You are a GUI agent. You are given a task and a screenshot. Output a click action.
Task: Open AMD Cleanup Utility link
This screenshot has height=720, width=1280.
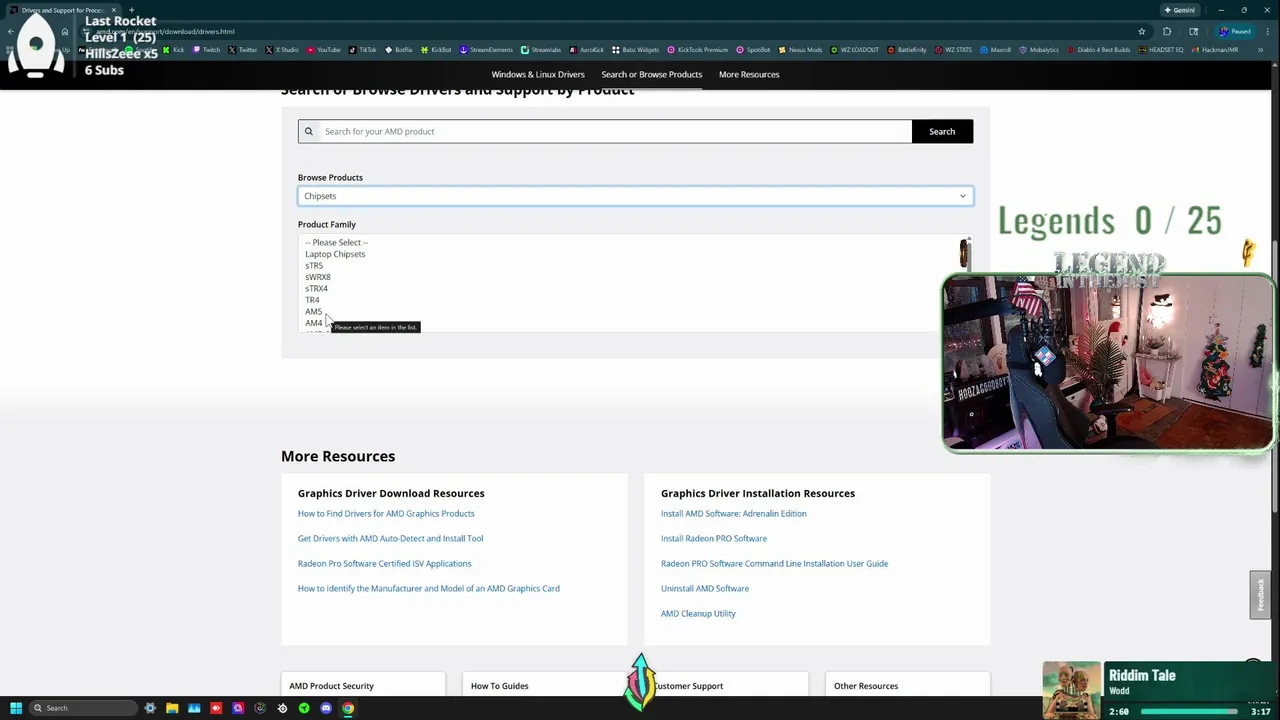pos(698,613)
